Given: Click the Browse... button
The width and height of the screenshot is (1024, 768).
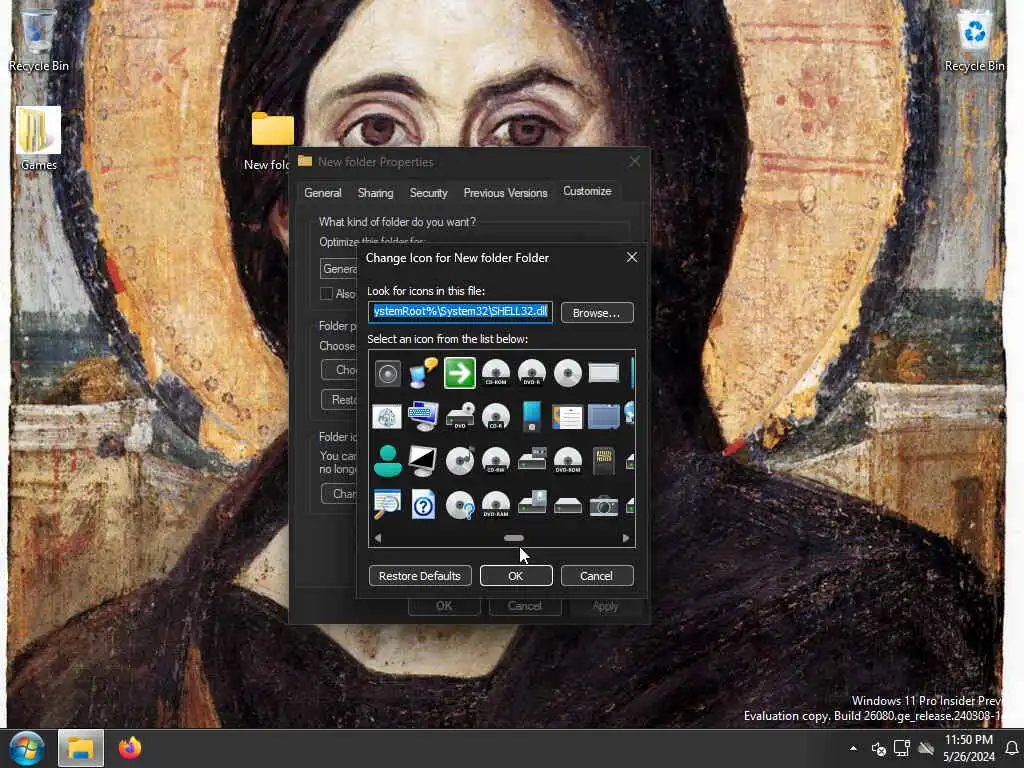Looking at the screenshot, I should [597, 313].
